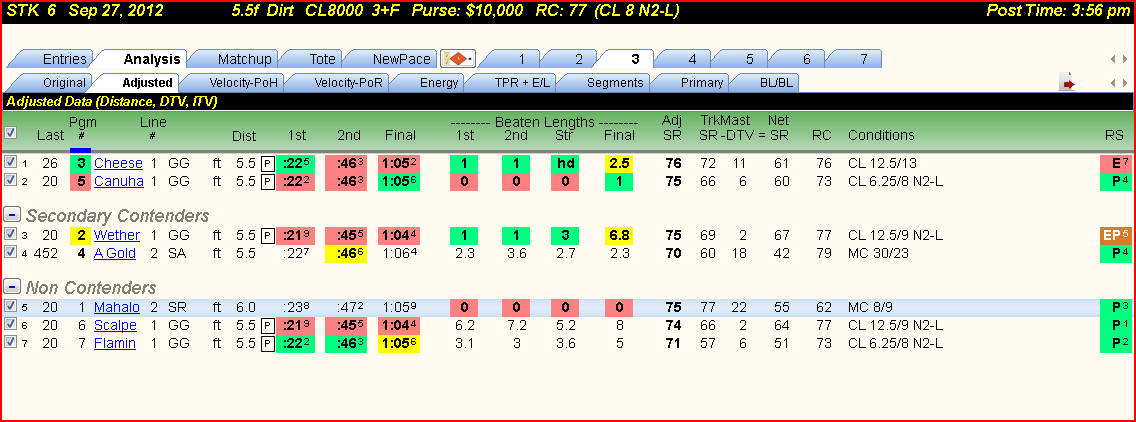Click the CL 12.5/13 conditions cell
Image resolution: width=1136 pixels, height=422 pixels.
pyautogui.click(x=882, y=163)
